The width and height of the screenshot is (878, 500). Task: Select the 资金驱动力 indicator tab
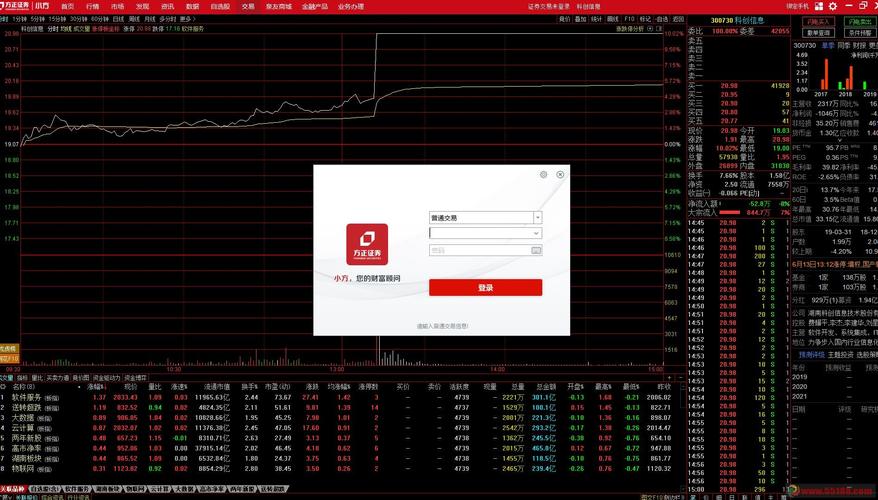107,378
